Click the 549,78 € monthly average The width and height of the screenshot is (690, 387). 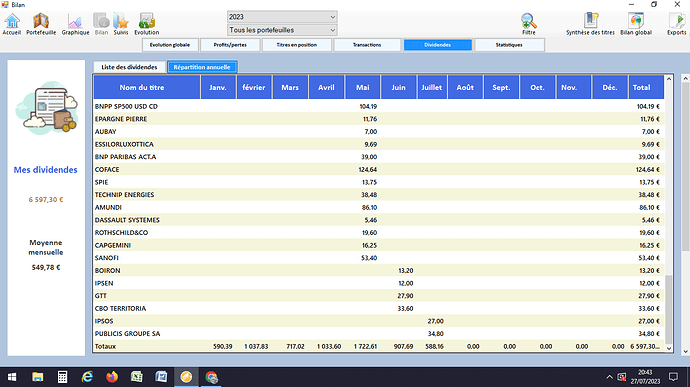pos(46,267)
